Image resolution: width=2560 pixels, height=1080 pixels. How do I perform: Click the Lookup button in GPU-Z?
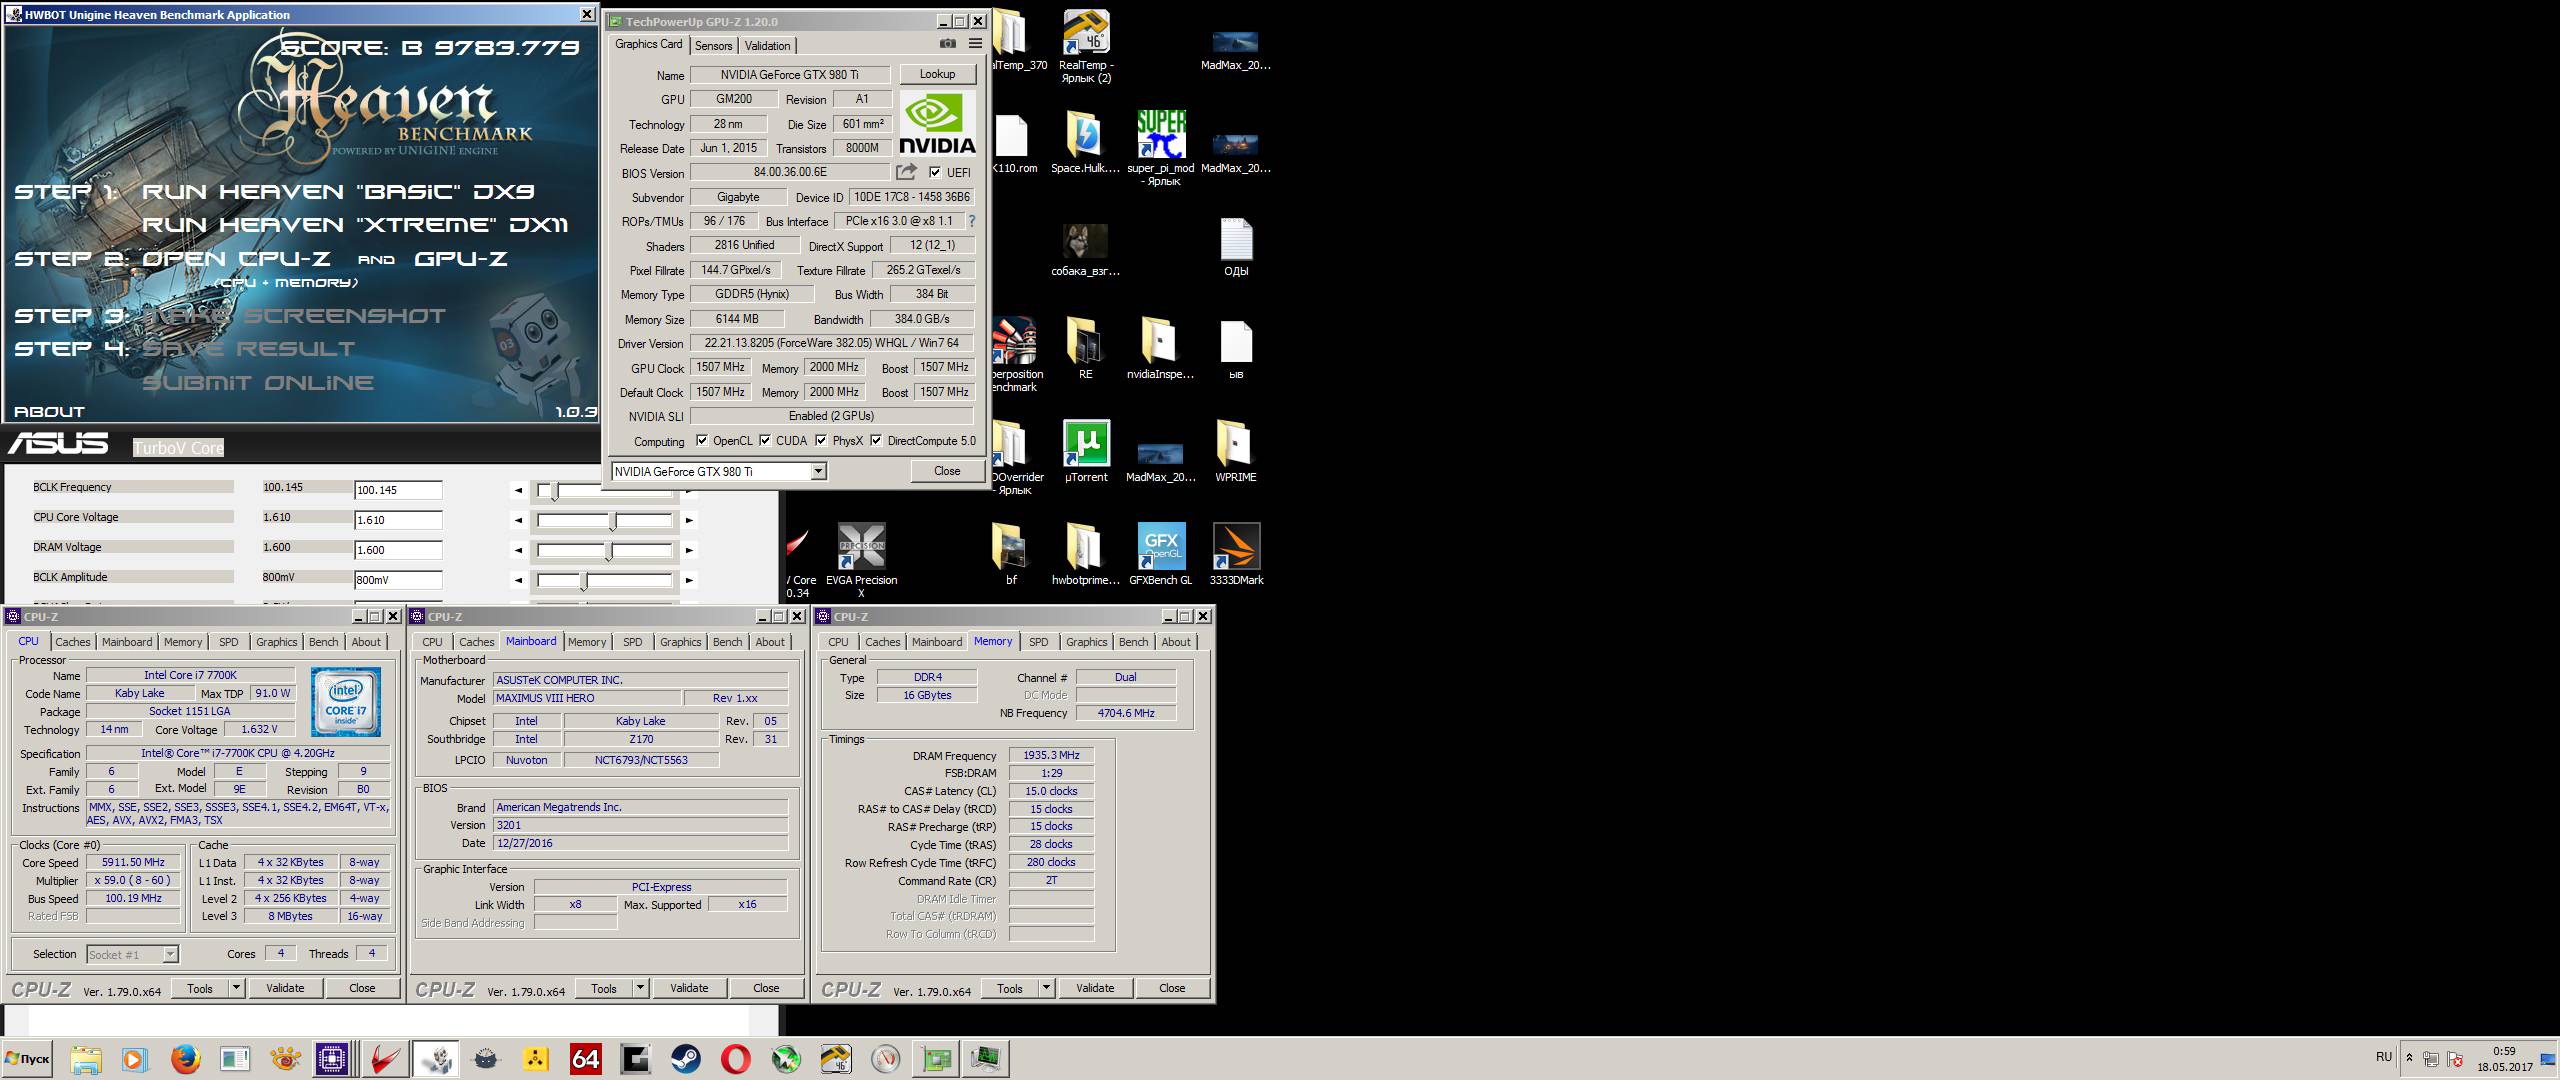pos(937,74)
